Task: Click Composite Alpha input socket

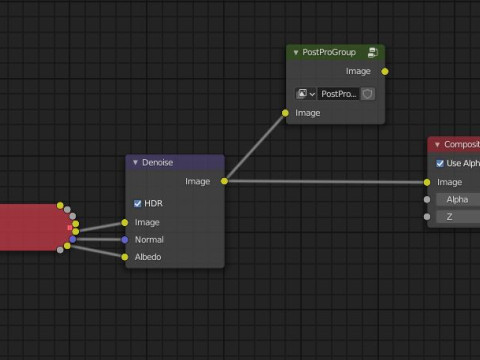Action: 427,199
